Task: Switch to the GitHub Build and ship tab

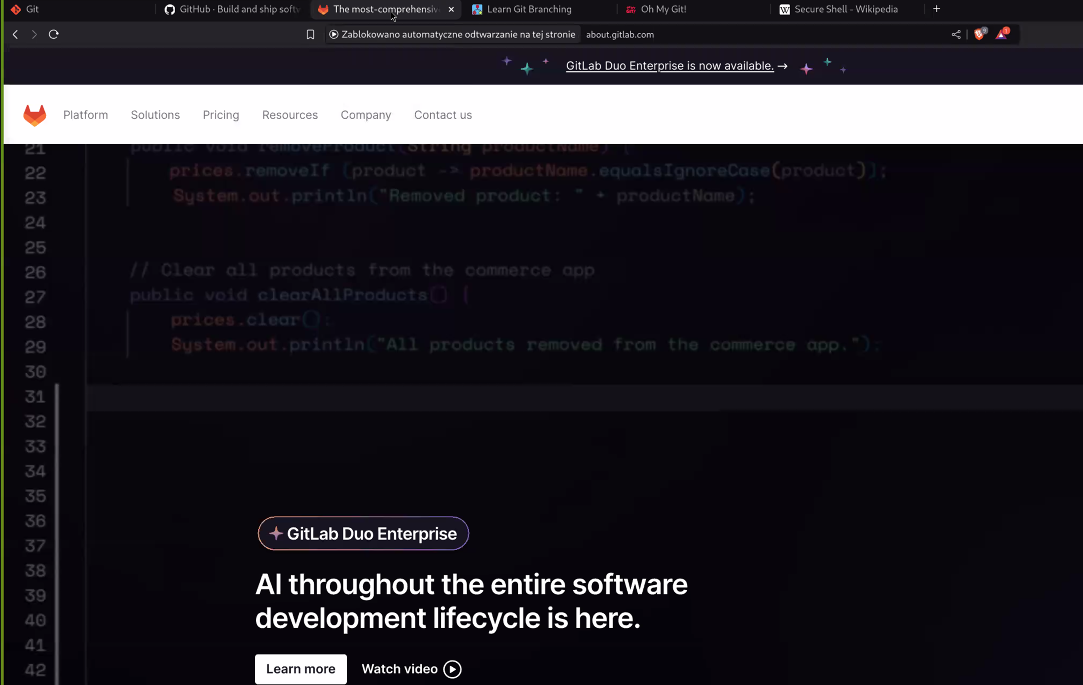Action: (232, 9)
